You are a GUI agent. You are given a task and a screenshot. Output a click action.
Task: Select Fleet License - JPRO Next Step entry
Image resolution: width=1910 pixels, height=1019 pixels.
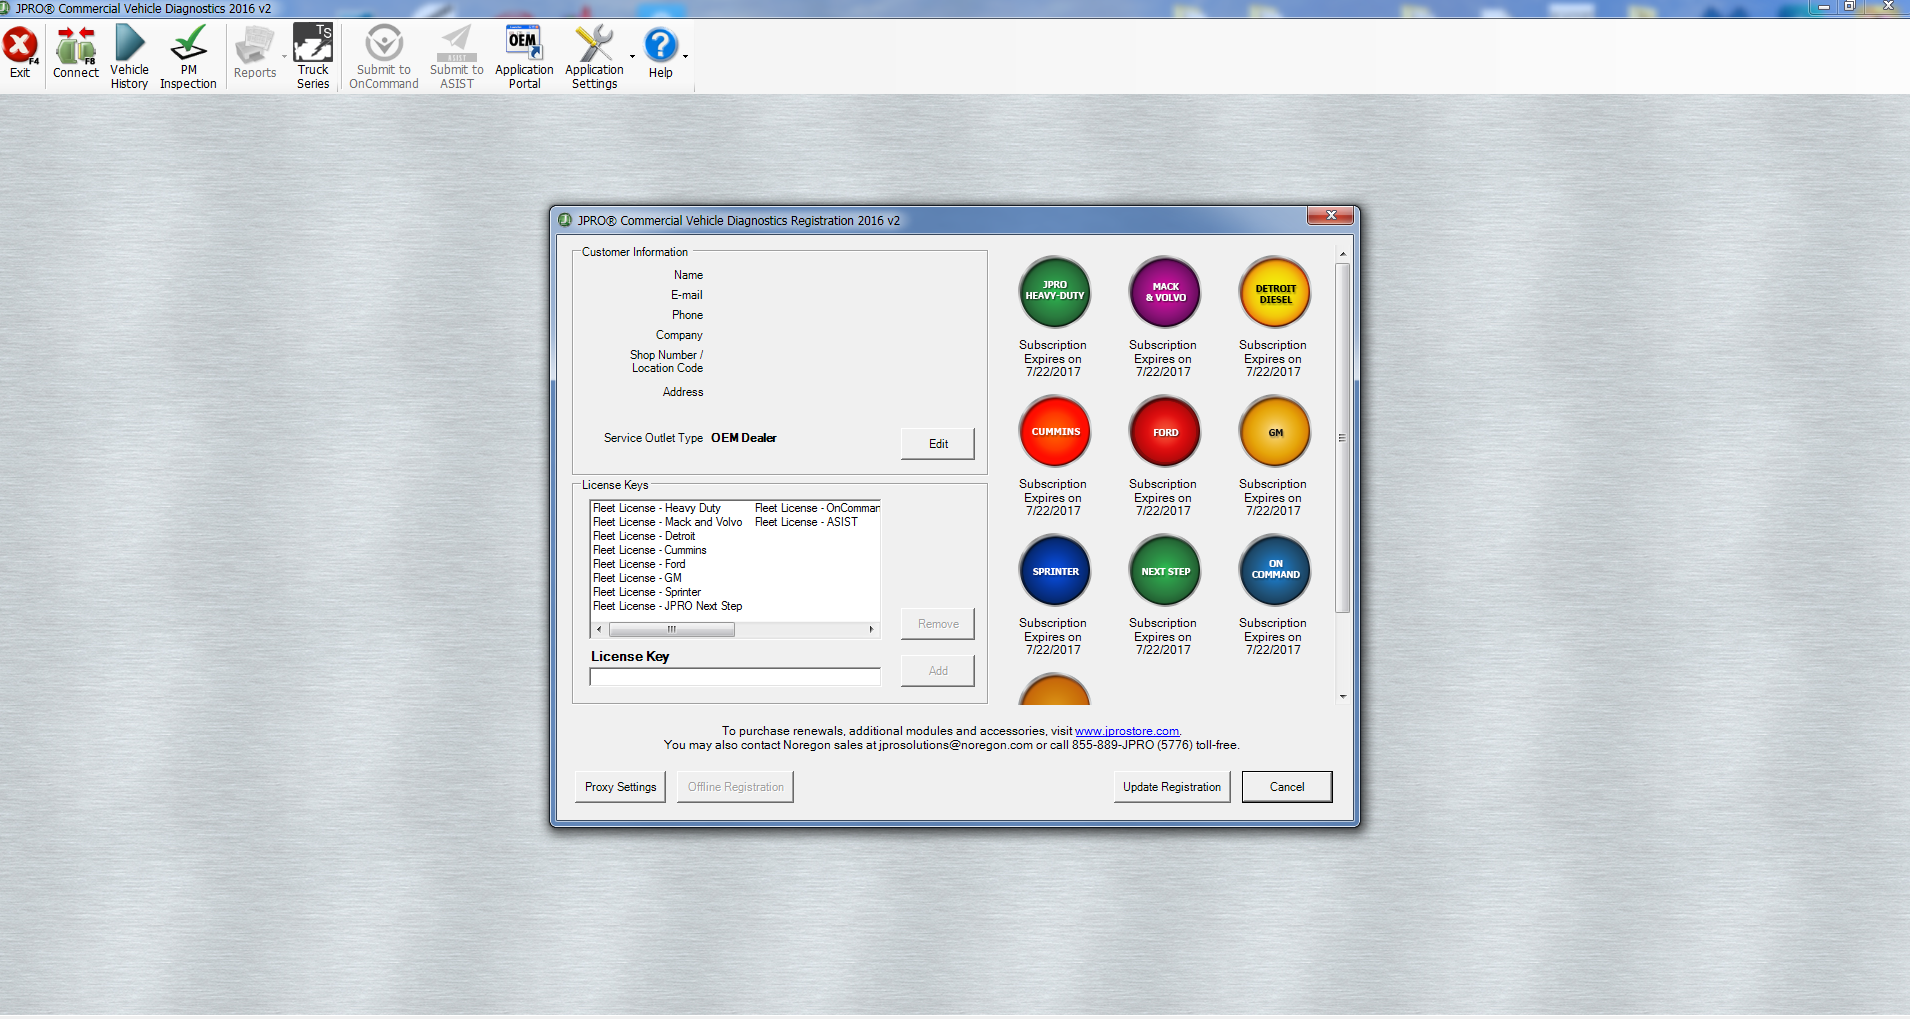(x=668, y=606)
